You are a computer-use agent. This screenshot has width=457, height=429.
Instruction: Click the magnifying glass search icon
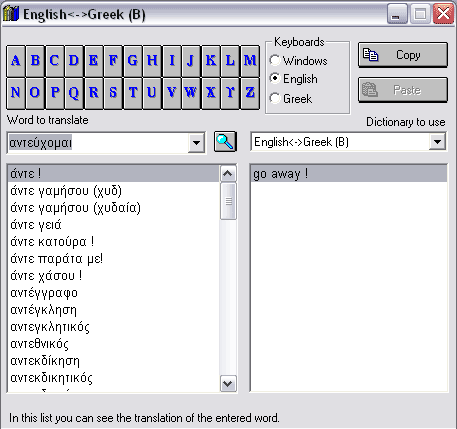click(x=225, y=142)
